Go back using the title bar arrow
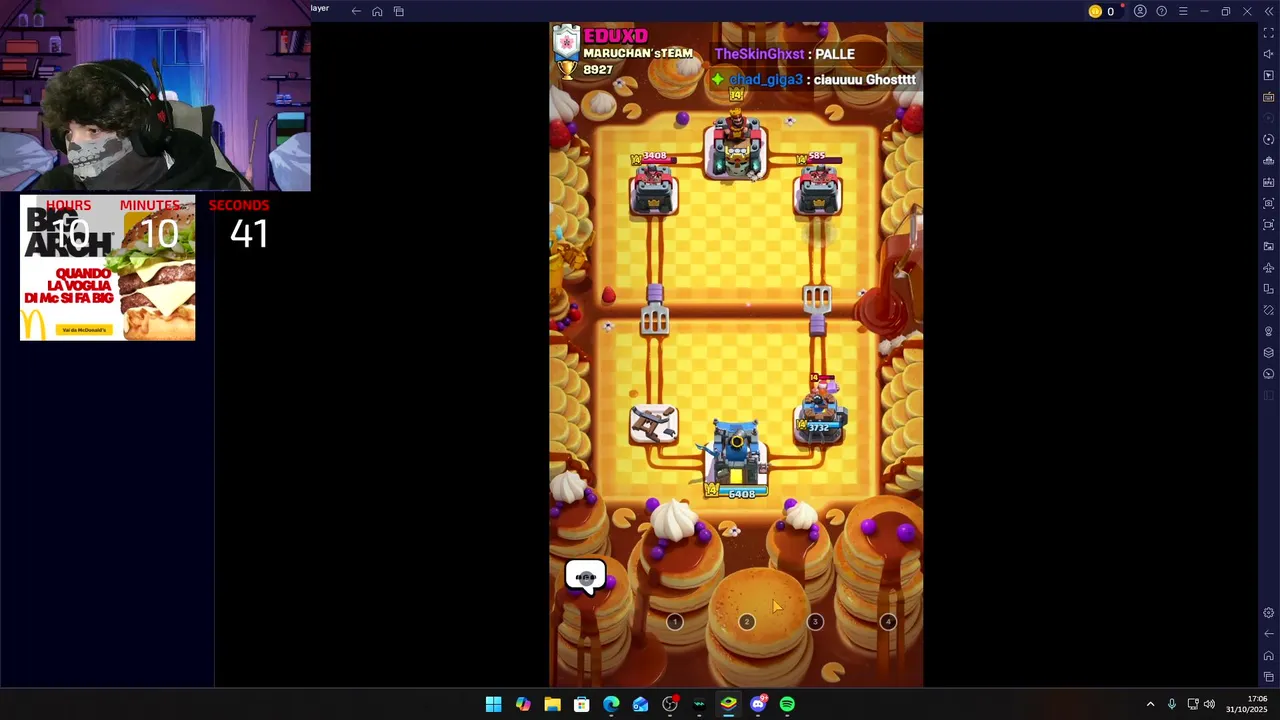 (x=356, y=11)
